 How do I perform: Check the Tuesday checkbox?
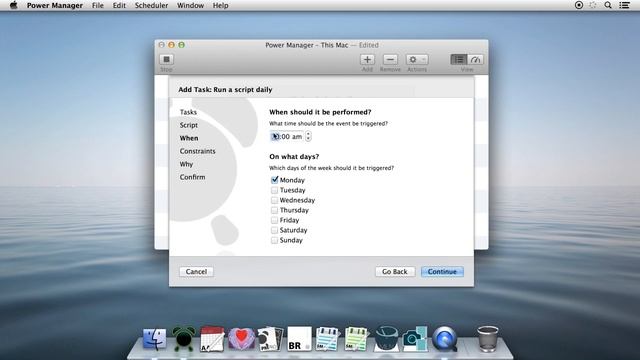pyautogui.click(x=274, y=190)
